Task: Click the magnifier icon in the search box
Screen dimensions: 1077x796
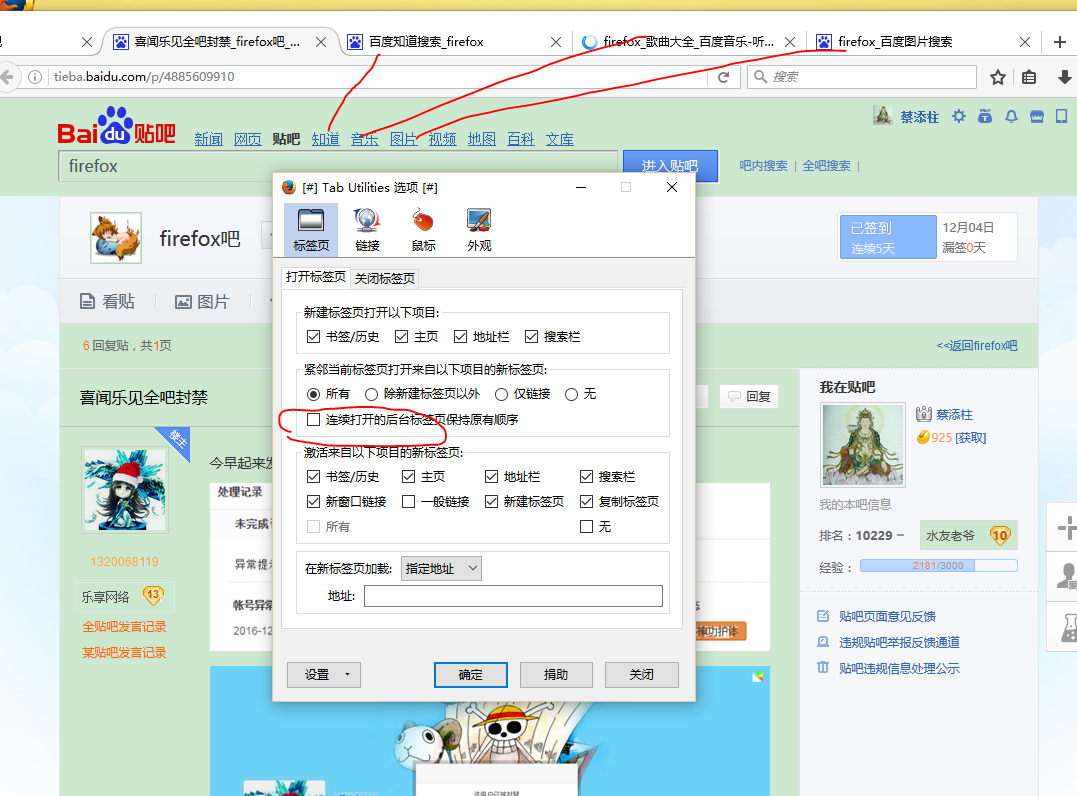Action: coord(760,77)
